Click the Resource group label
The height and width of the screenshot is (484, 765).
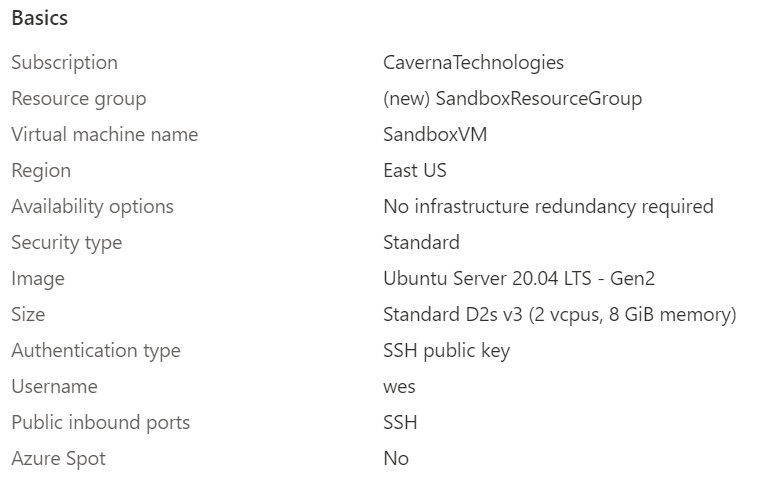[78, 98]
